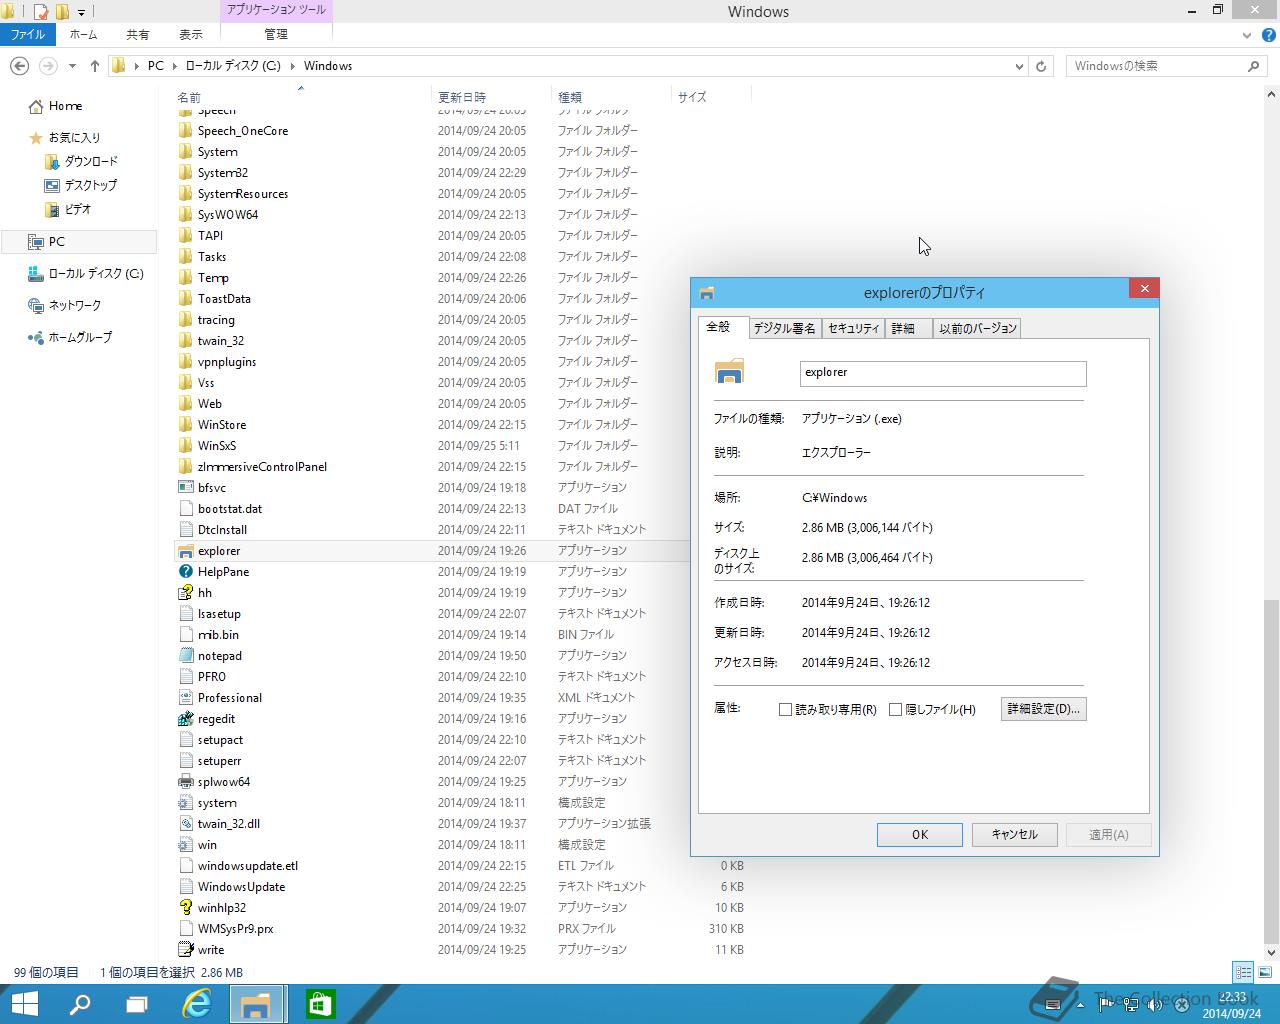1280x1024 pixels.
Task: Toggle the 読み取り専用(R) checkbox
Action: point(785,710)
